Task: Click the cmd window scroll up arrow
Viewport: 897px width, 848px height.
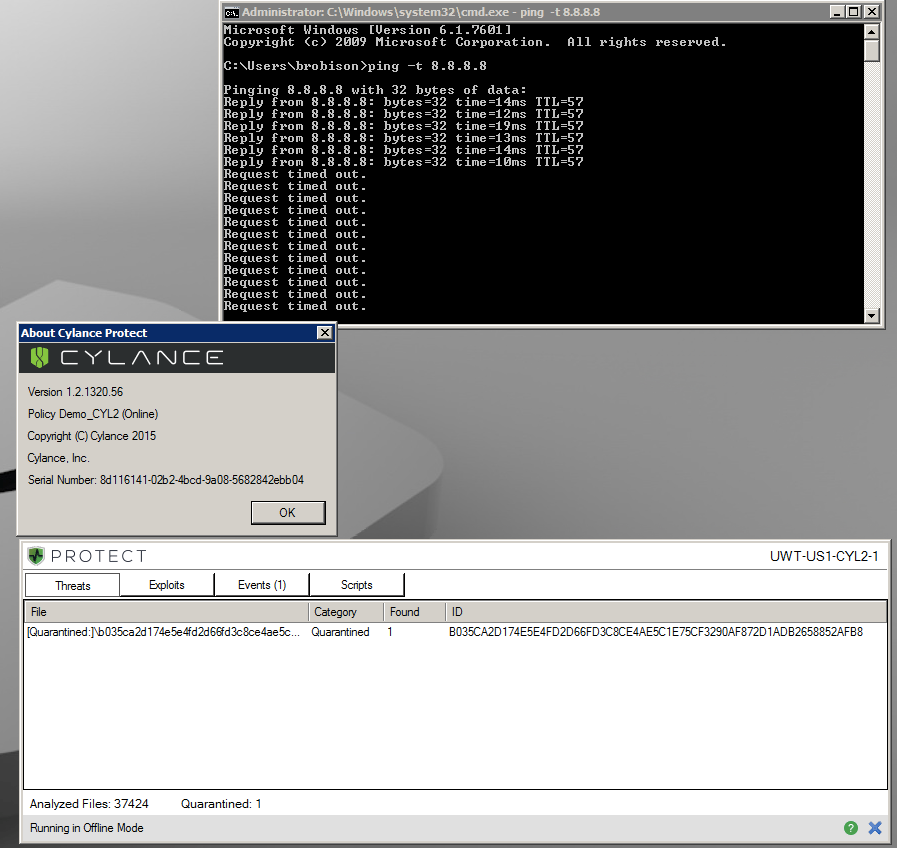Action: pyautogui.click(x=872, y=31)
